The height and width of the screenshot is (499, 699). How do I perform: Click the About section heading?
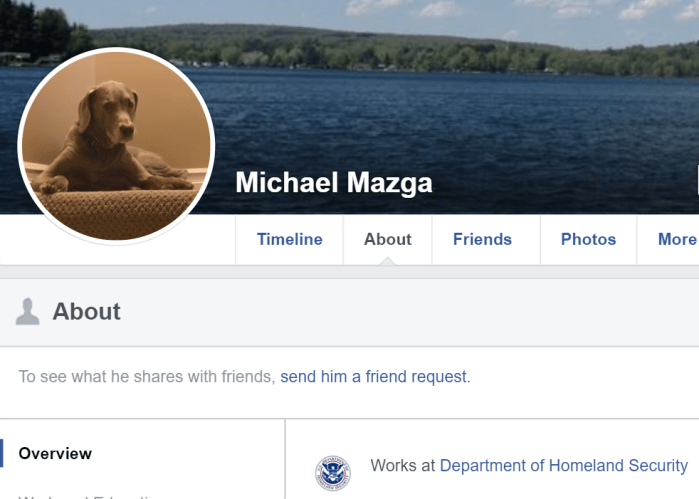(x=87, y=311)
